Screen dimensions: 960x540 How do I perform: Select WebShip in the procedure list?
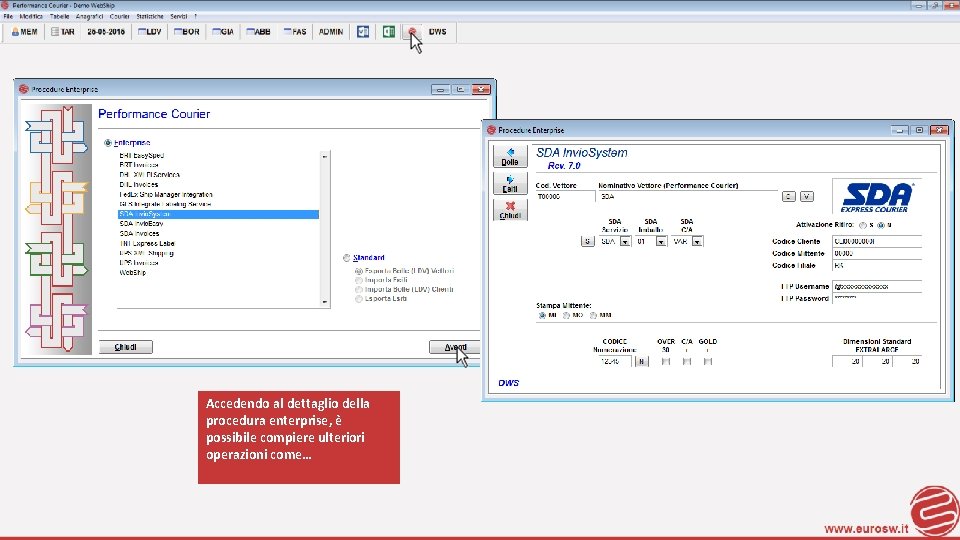coord(133,272)
